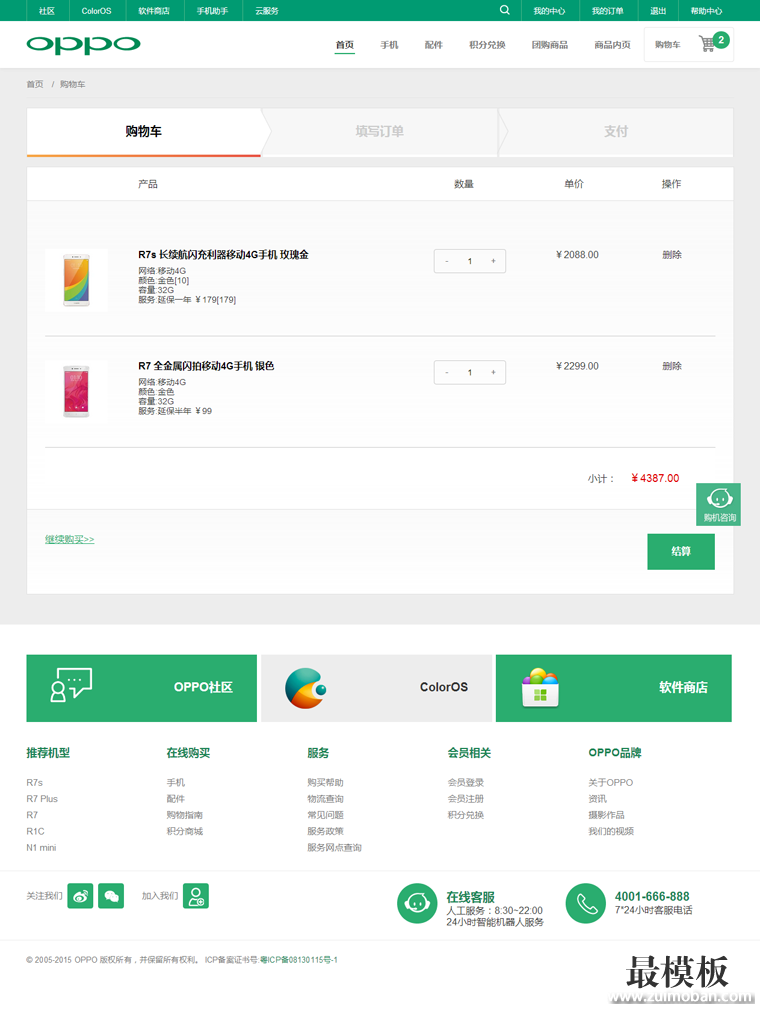760x1009 pixels.
Task: Open the 购物指南 footer link
Action: point(185,815)
